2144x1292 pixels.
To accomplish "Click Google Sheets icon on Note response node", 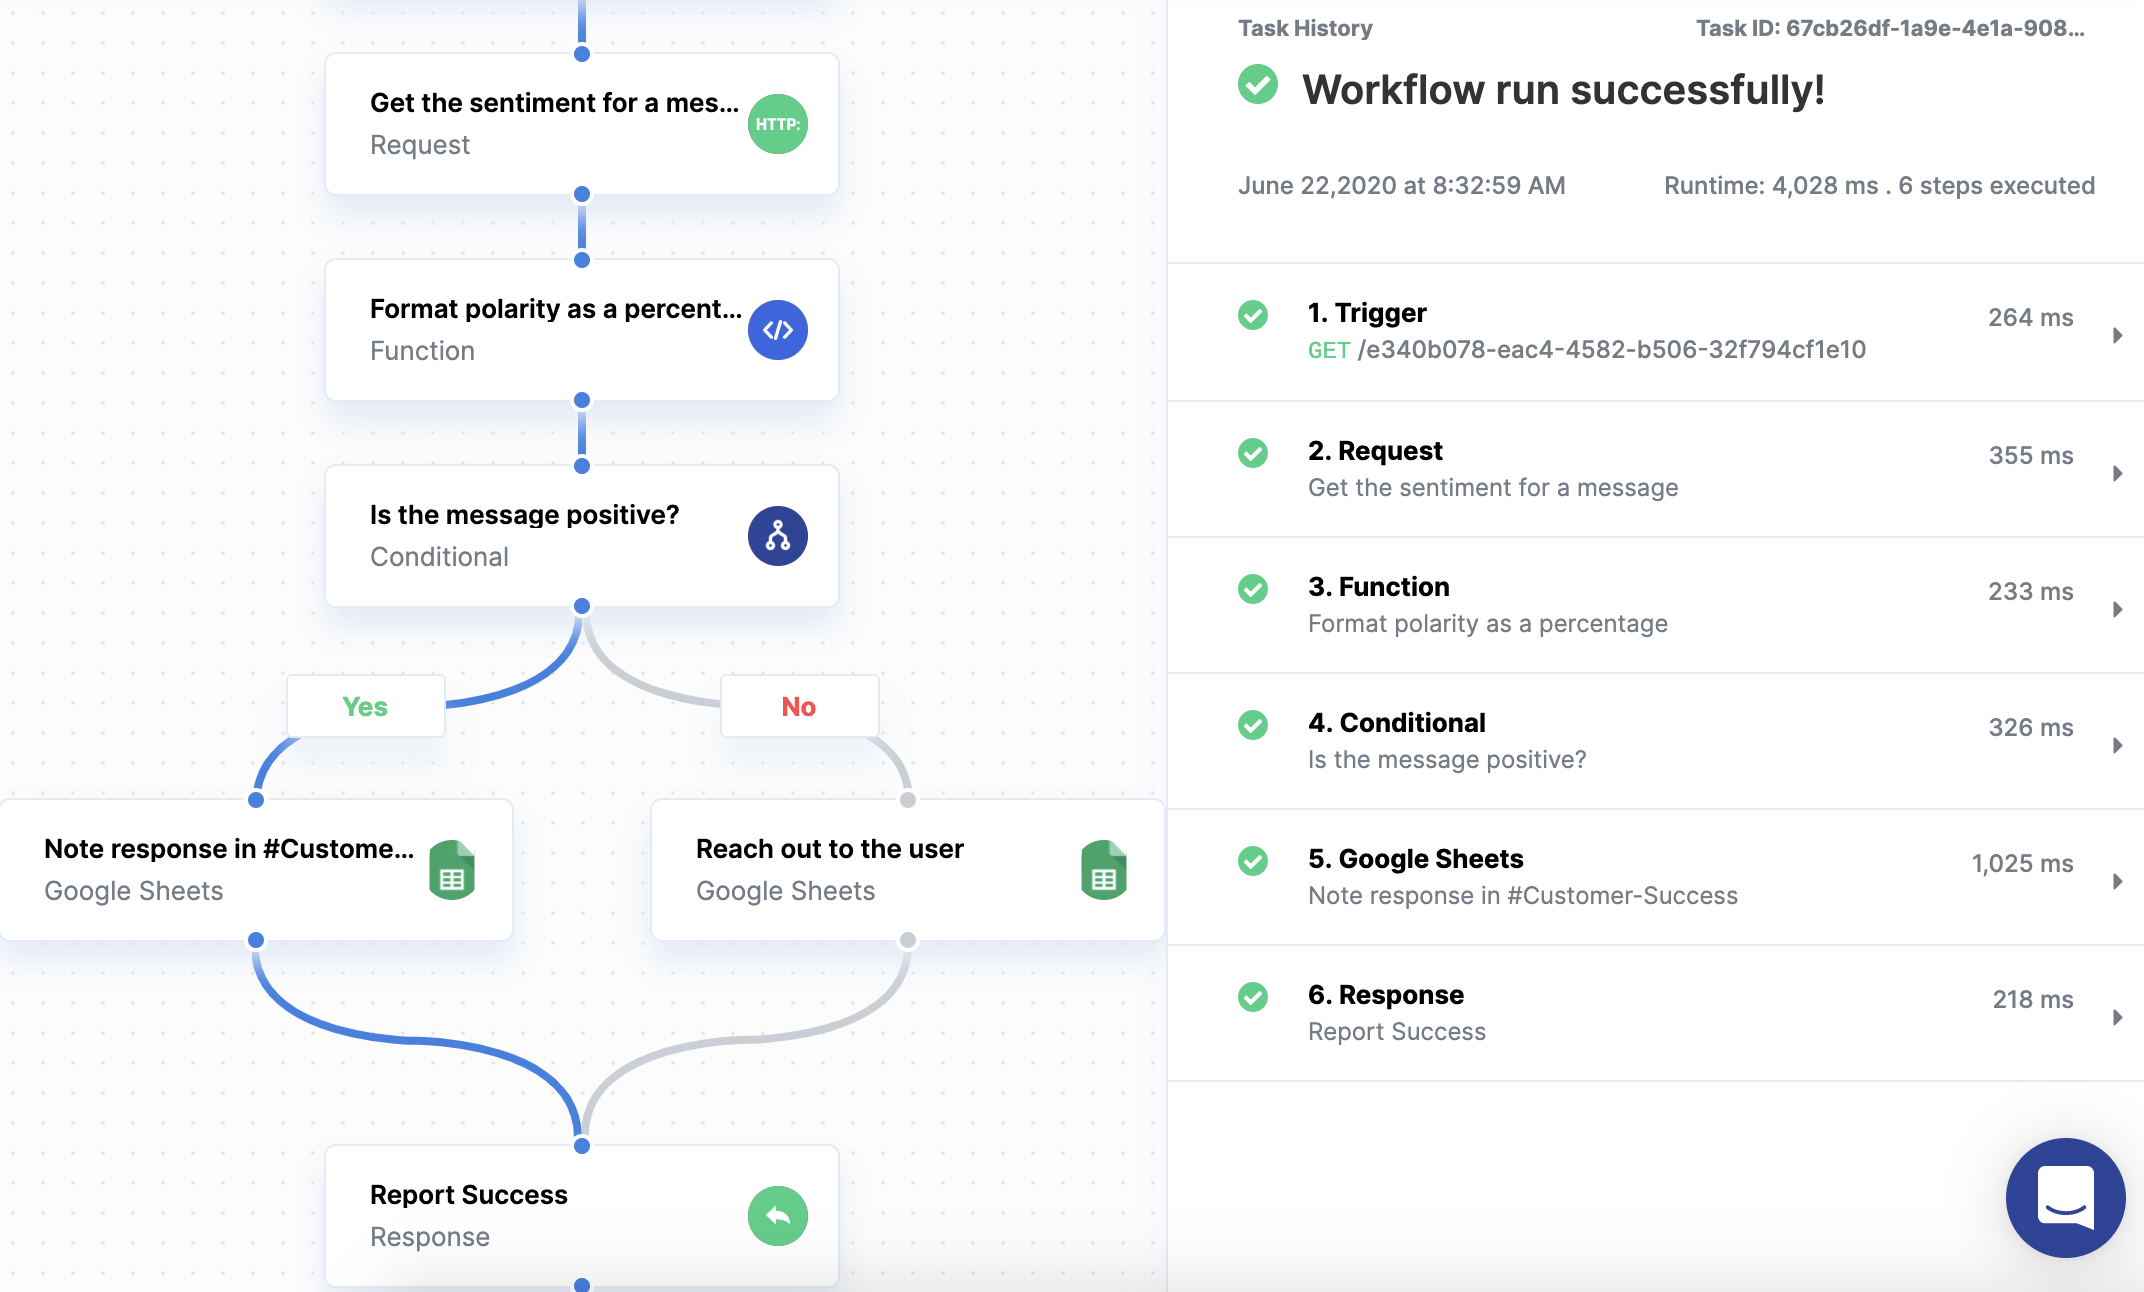I will [x=452, y=870].
